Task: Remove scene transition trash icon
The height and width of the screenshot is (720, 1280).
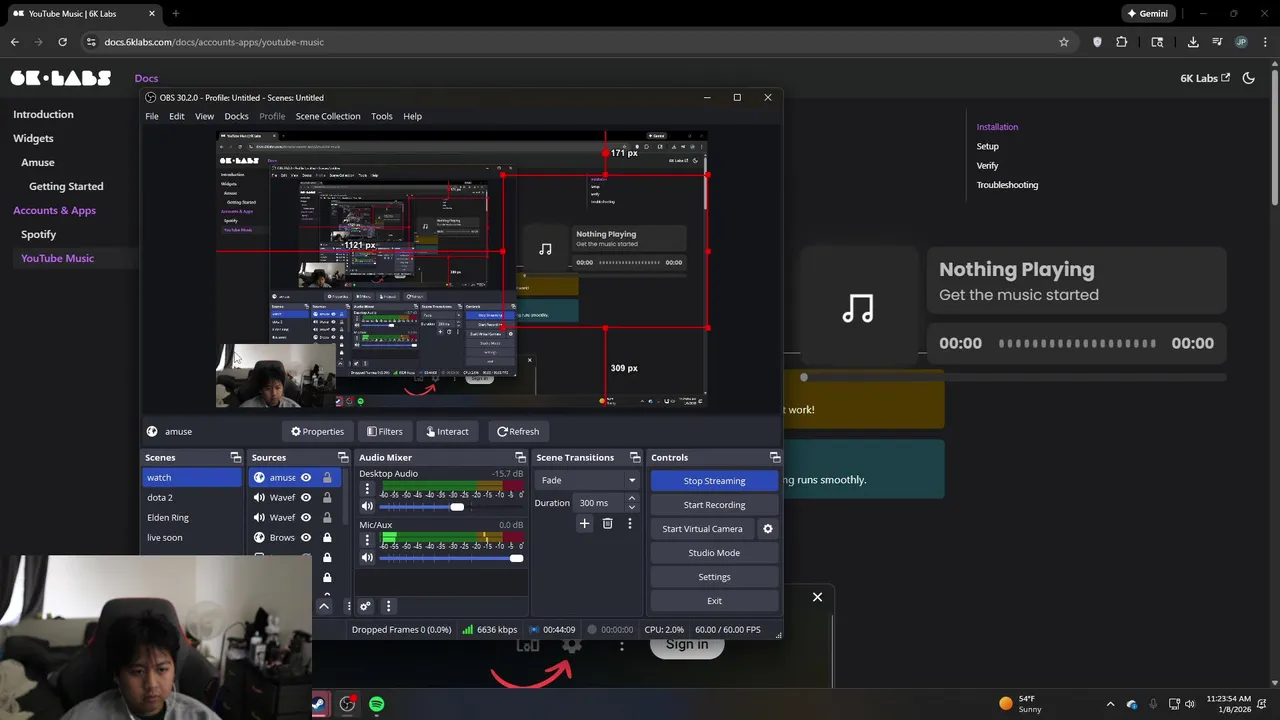Action: tap(607, 523)
